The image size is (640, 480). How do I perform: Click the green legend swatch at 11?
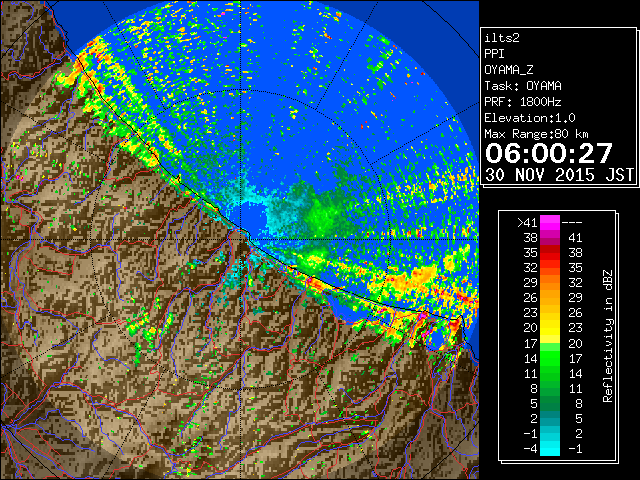pos(550,373)
